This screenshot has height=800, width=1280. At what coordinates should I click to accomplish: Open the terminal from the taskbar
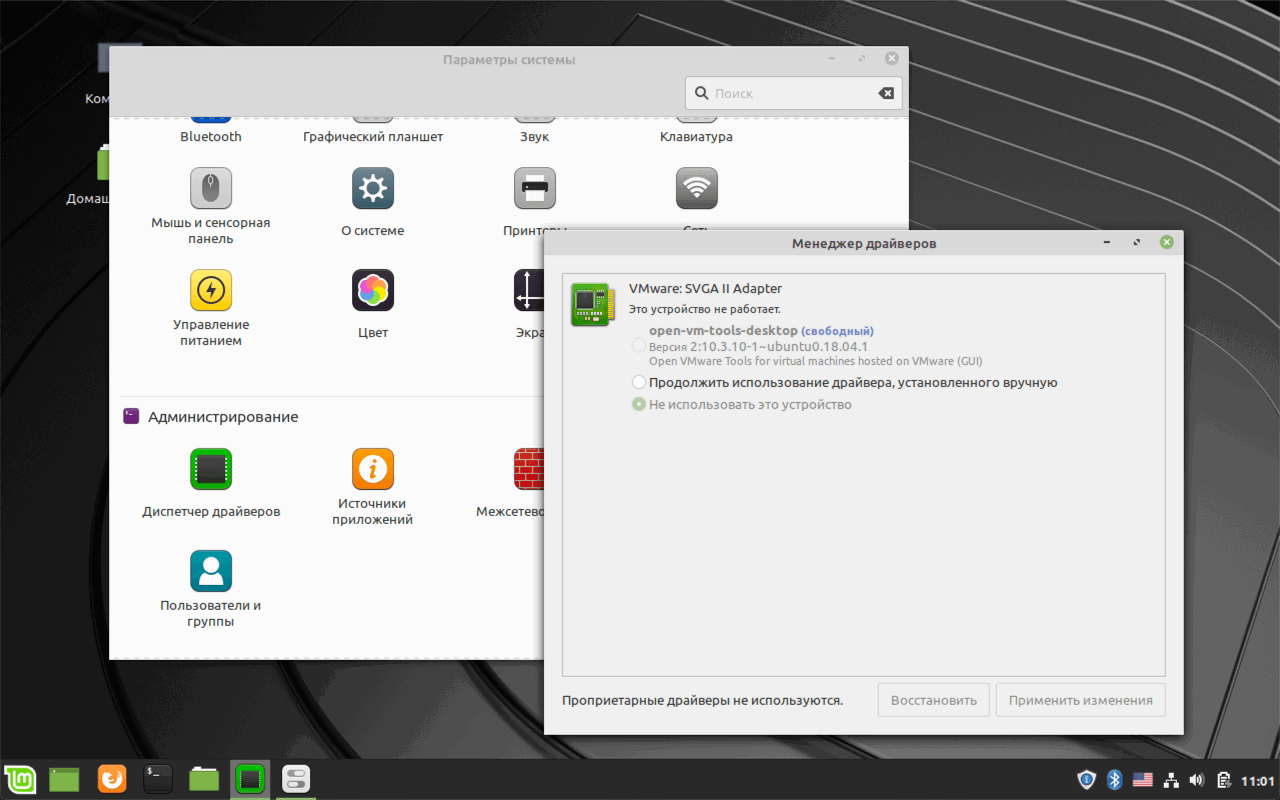click(x=157, y=779)
